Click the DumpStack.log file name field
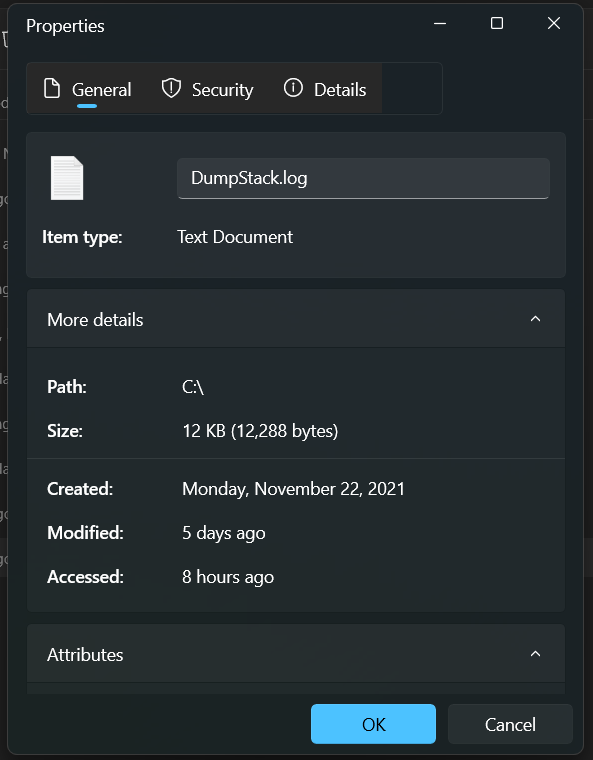 pyautogui.click(x=363, y=178)
